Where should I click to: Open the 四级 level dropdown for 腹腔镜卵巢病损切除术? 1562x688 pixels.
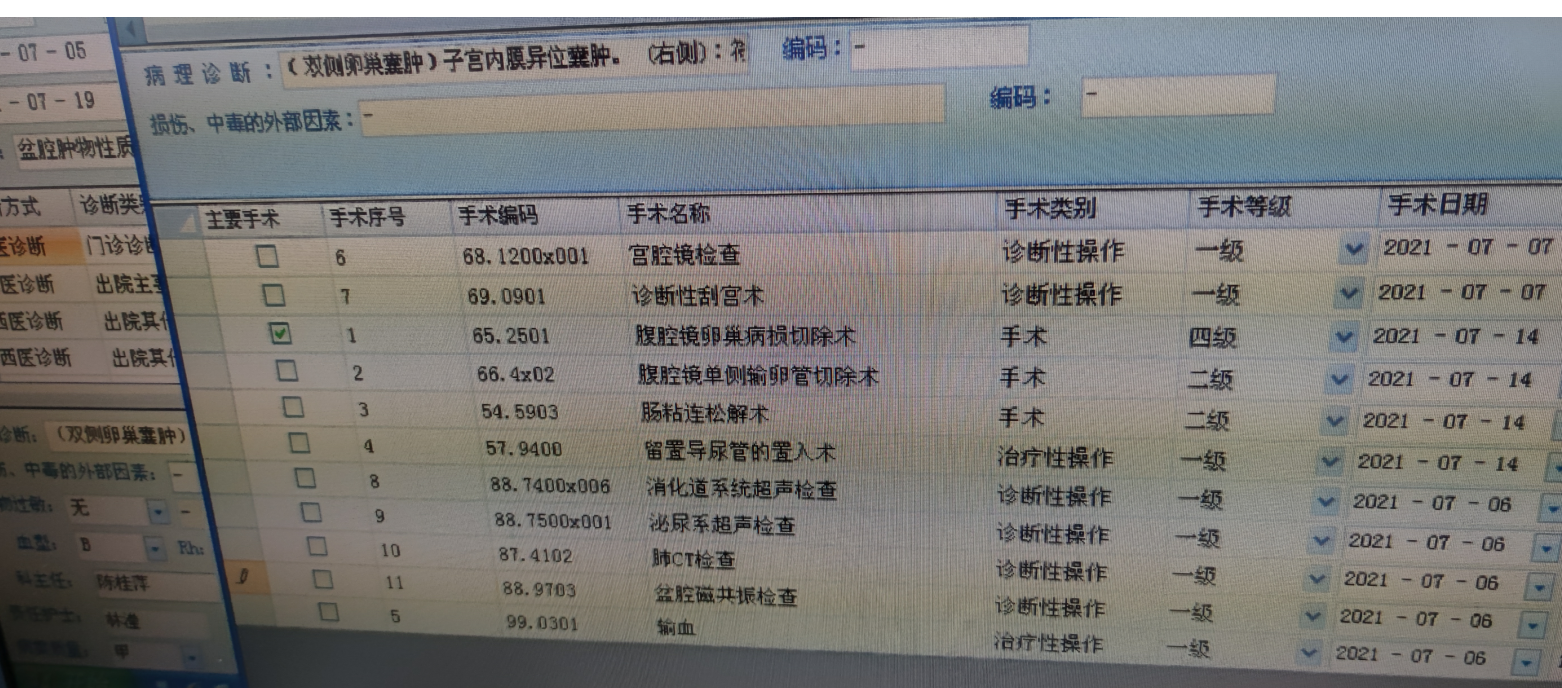click(x=1344, y=337)
